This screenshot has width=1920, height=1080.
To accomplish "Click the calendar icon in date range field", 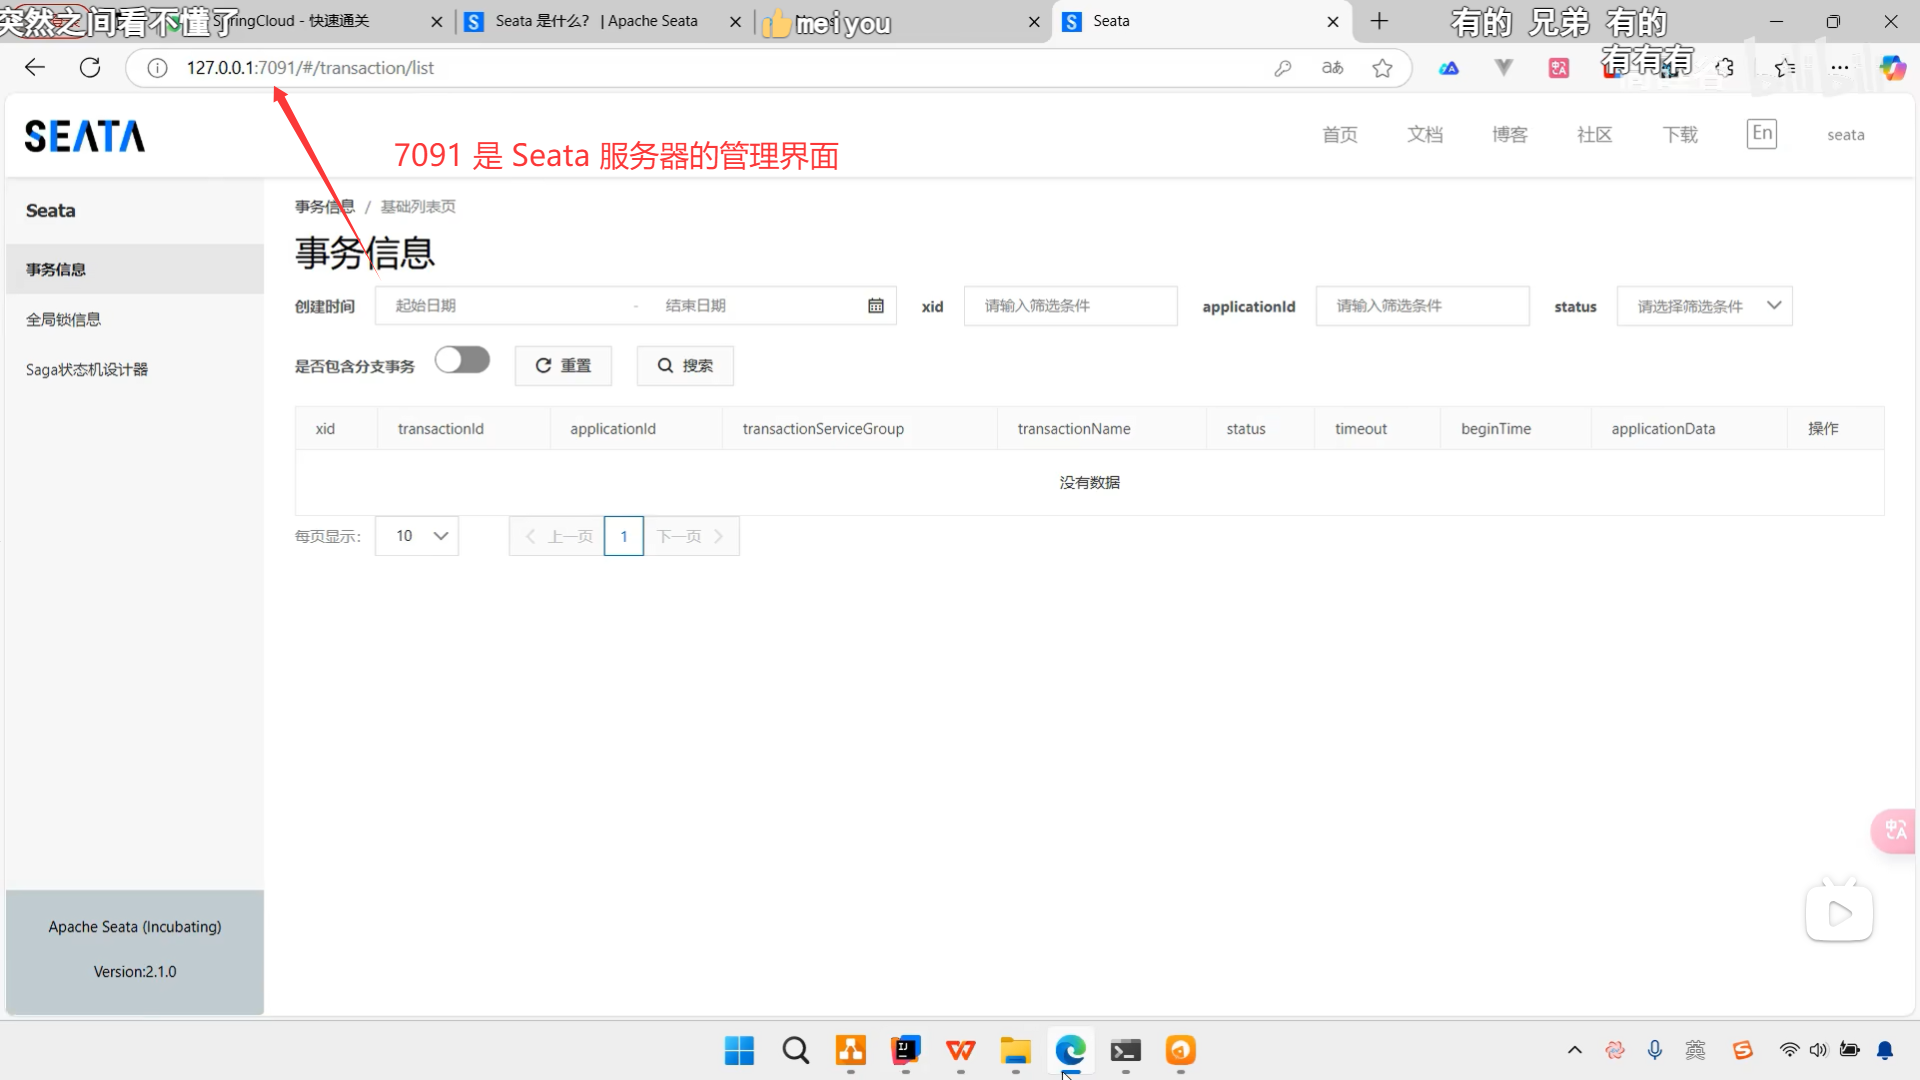I will click(x=875, y=306).
